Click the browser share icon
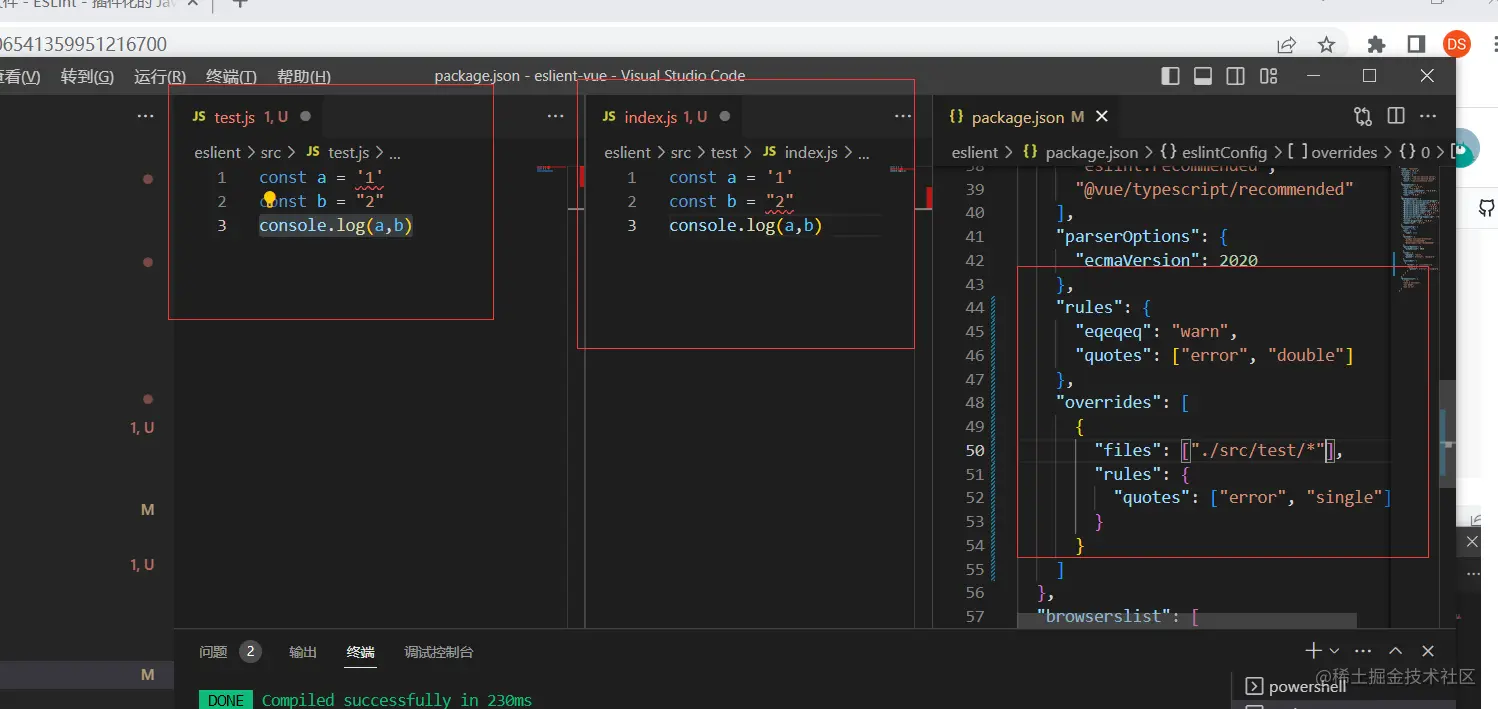The width and height of the screenshot is (1498, 709). (x=1287, y=44)
